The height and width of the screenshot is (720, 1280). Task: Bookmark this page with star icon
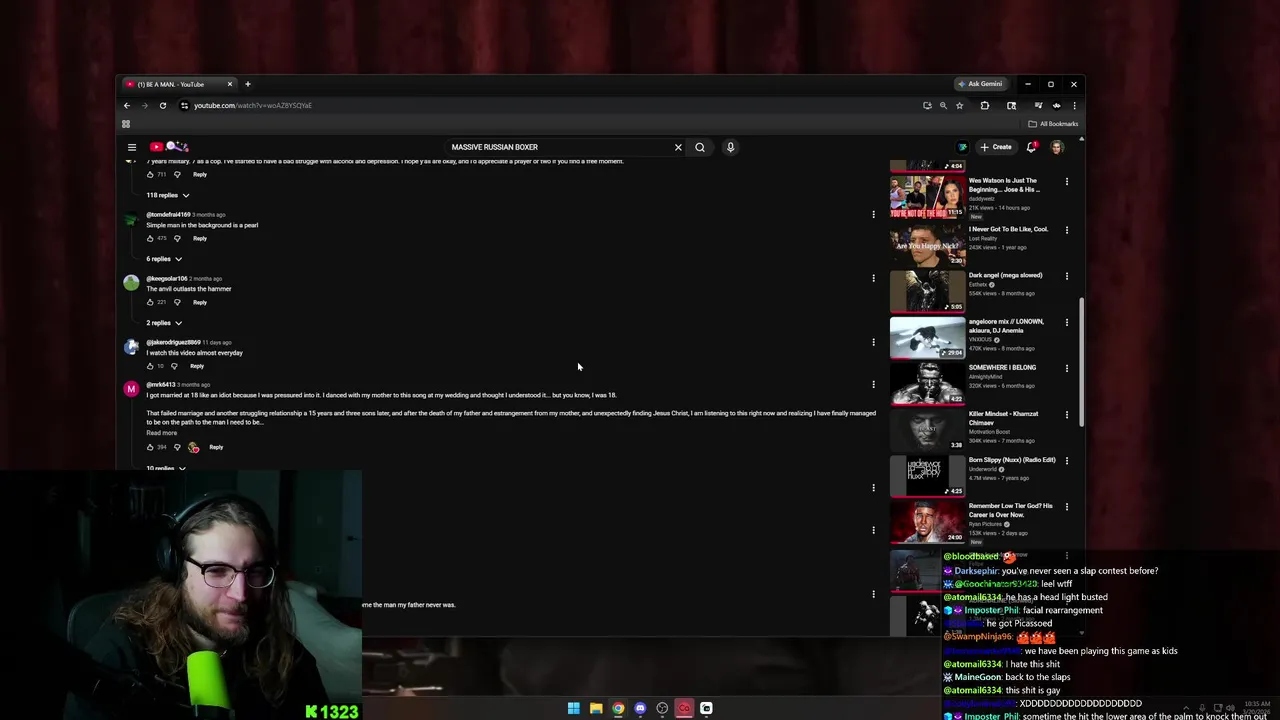[x=959, y=105]
